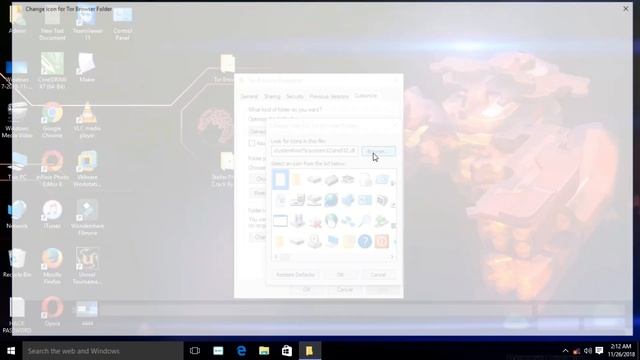The height and width of the screenshot is (360, 640).
Task: Launch Microsoft Edge from the taskbar
Action: (241, 351)
